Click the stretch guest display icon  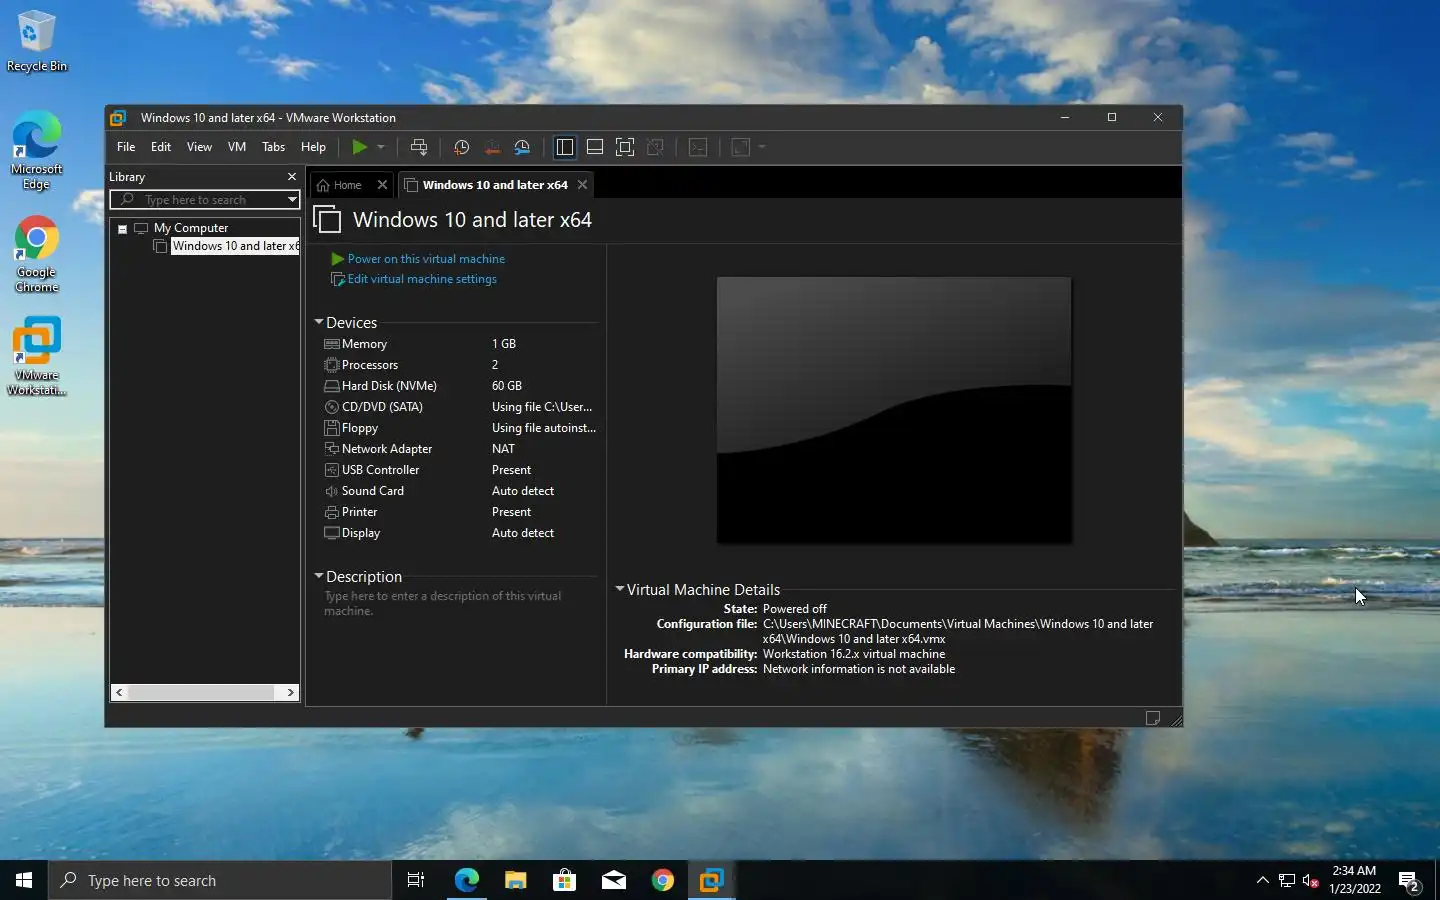(741, 147)
